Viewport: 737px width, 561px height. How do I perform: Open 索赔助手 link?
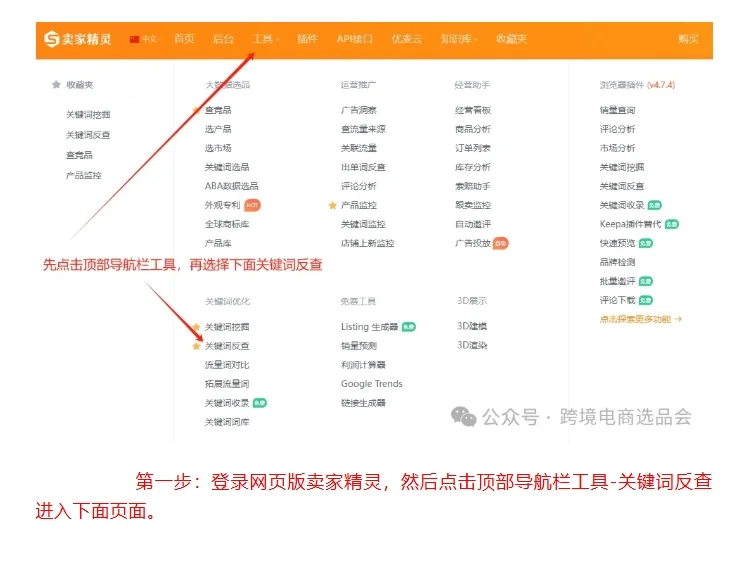click(473, 186)
